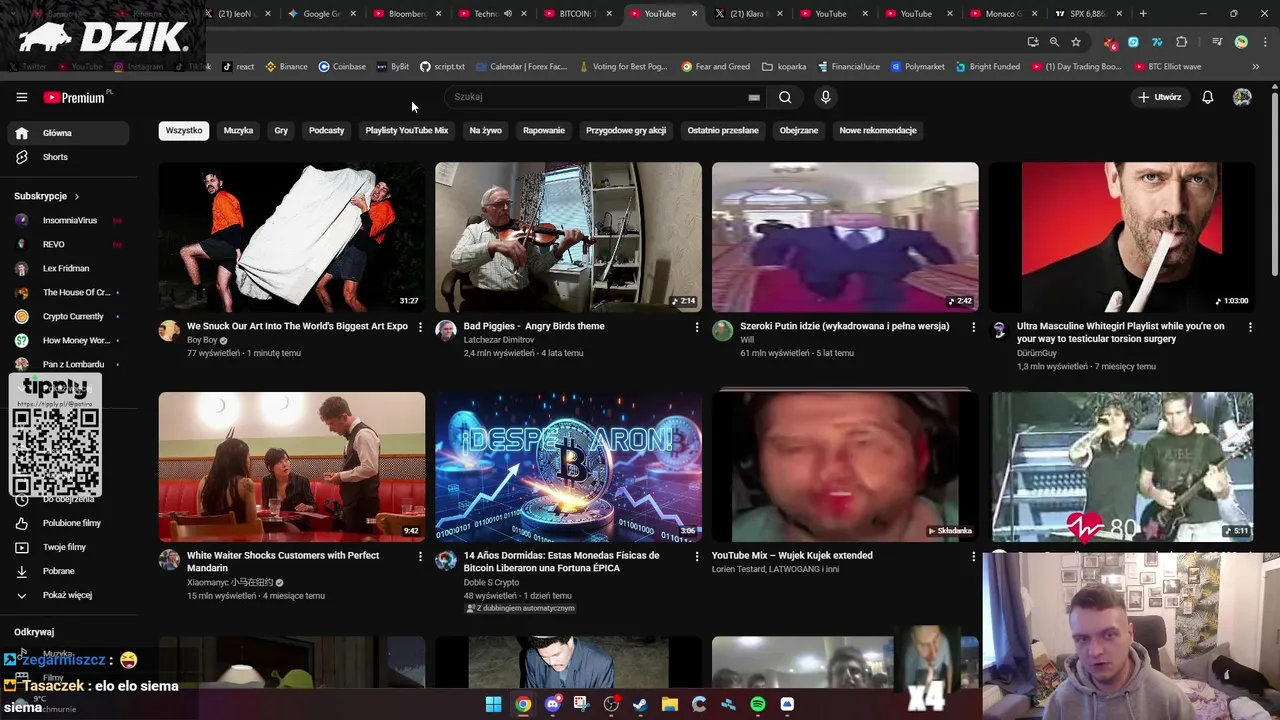Select Nowe rekomendacje filter chip

pos(878,130)
